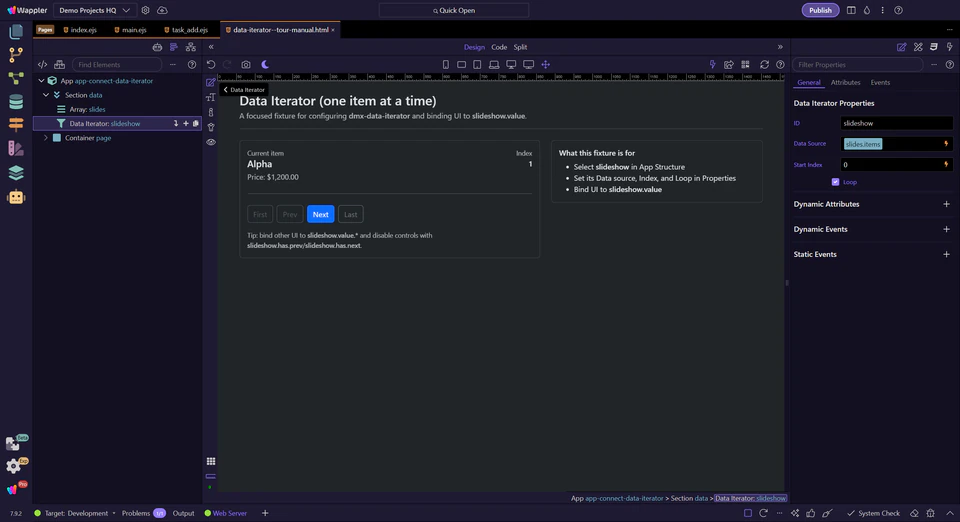The width and height of the screenshot is (960, 522).
Task: Click the undo icon in design toolbar
Action: pos(211,64)
